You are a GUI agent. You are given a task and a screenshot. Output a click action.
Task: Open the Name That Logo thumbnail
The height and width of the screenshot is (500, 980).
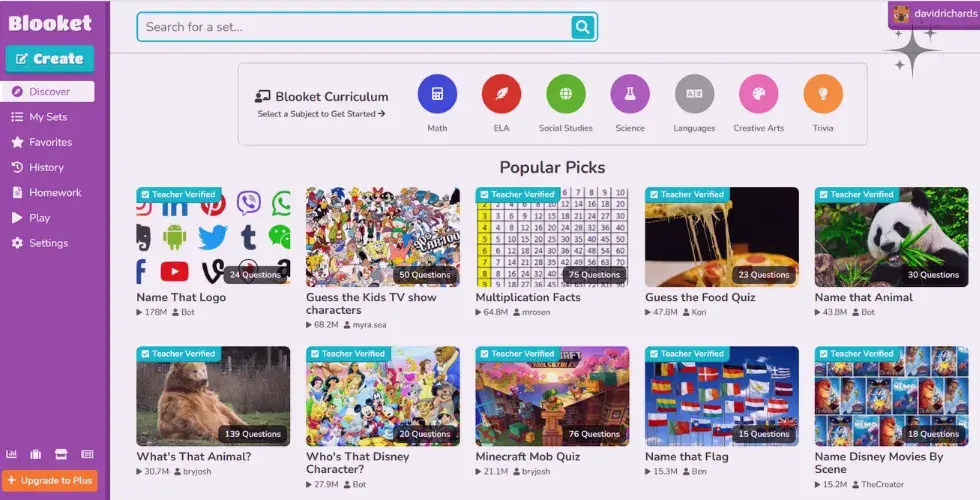[213, 237]
